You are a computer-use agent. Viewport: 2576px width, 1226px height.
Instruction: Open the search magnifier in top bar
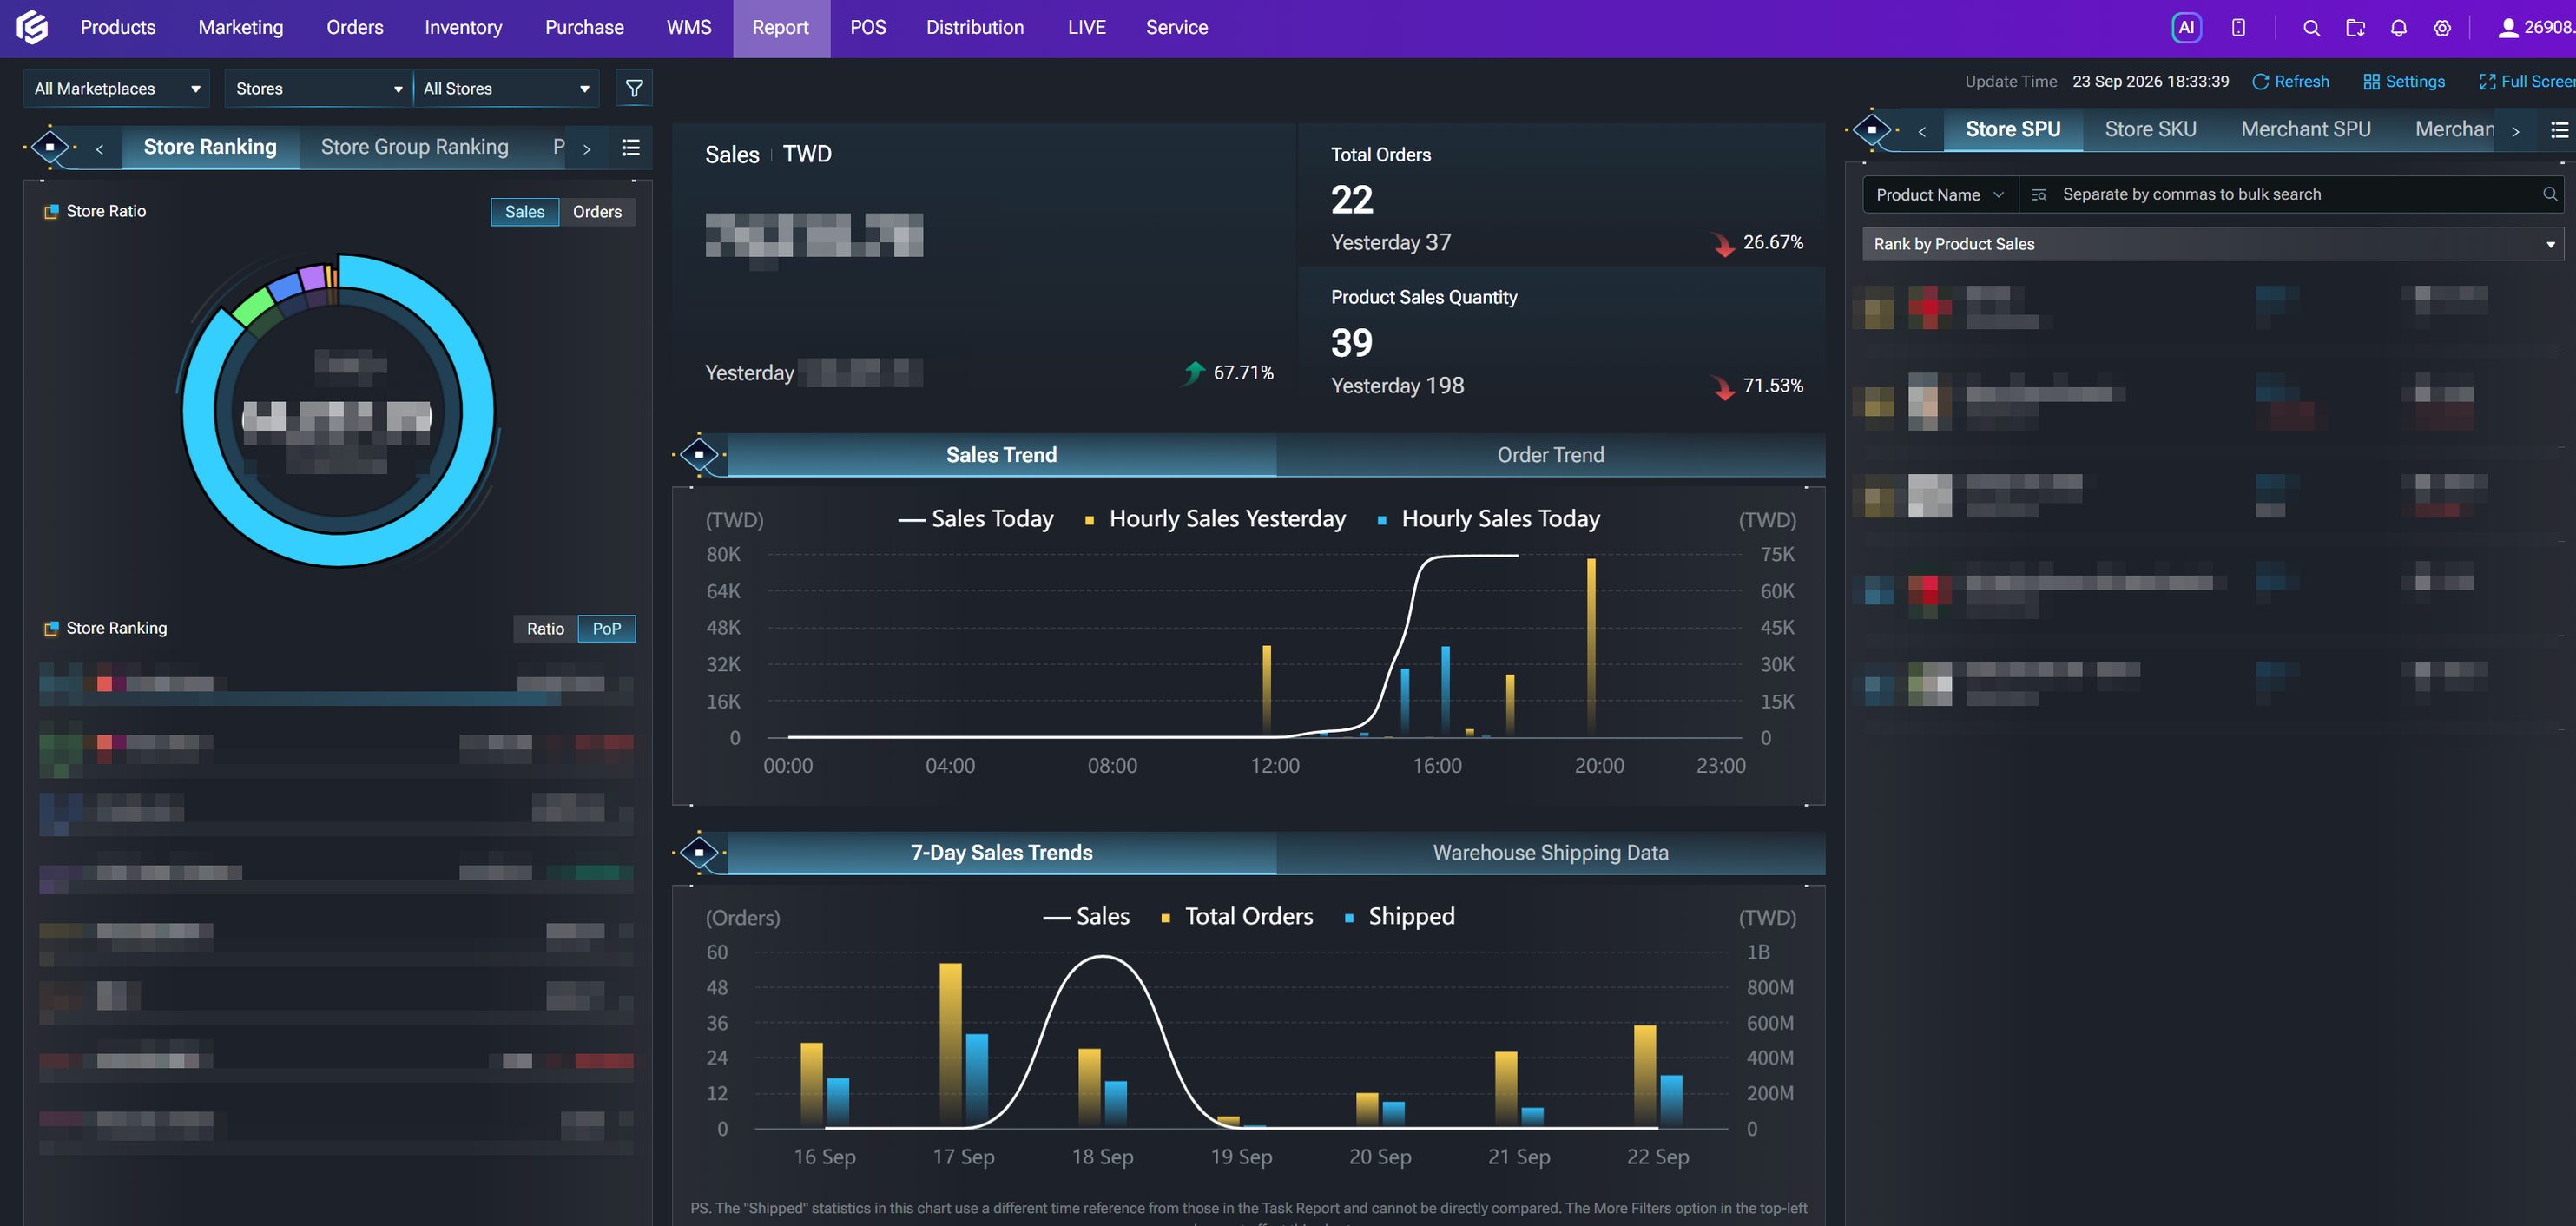[2311, 28]
